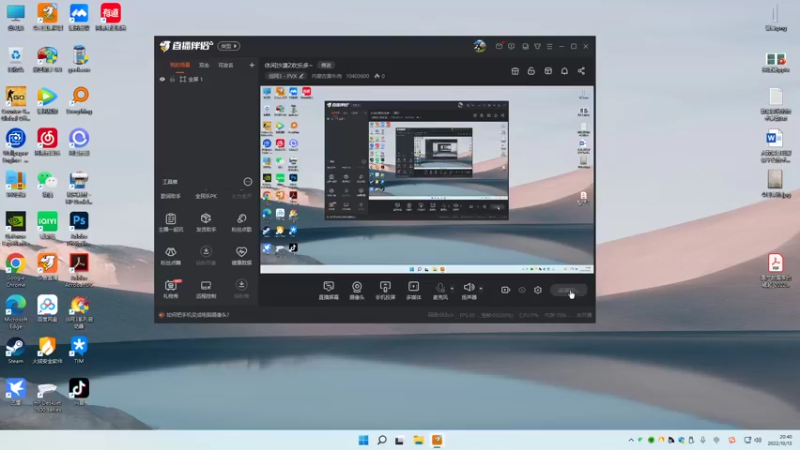Open the PK toolbox entry

click(x=206, y=196)
